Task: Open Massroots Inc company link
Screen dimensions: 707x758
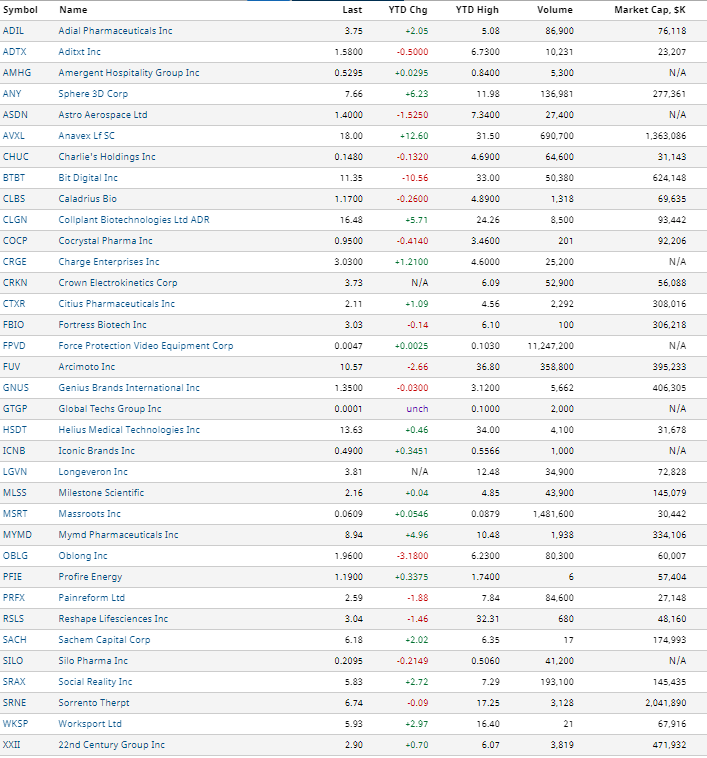Action: point(89,514)
